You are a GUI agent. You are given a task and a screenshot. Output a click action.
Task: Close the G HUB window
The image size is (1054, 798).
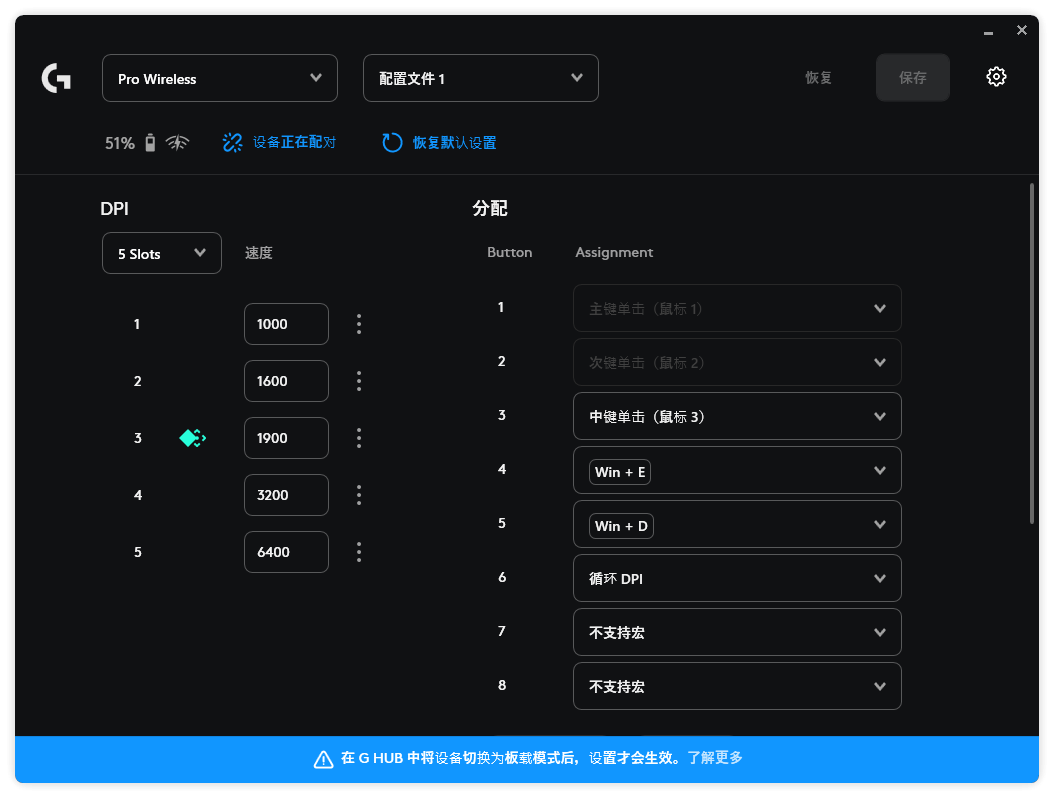click(1022, 30)
